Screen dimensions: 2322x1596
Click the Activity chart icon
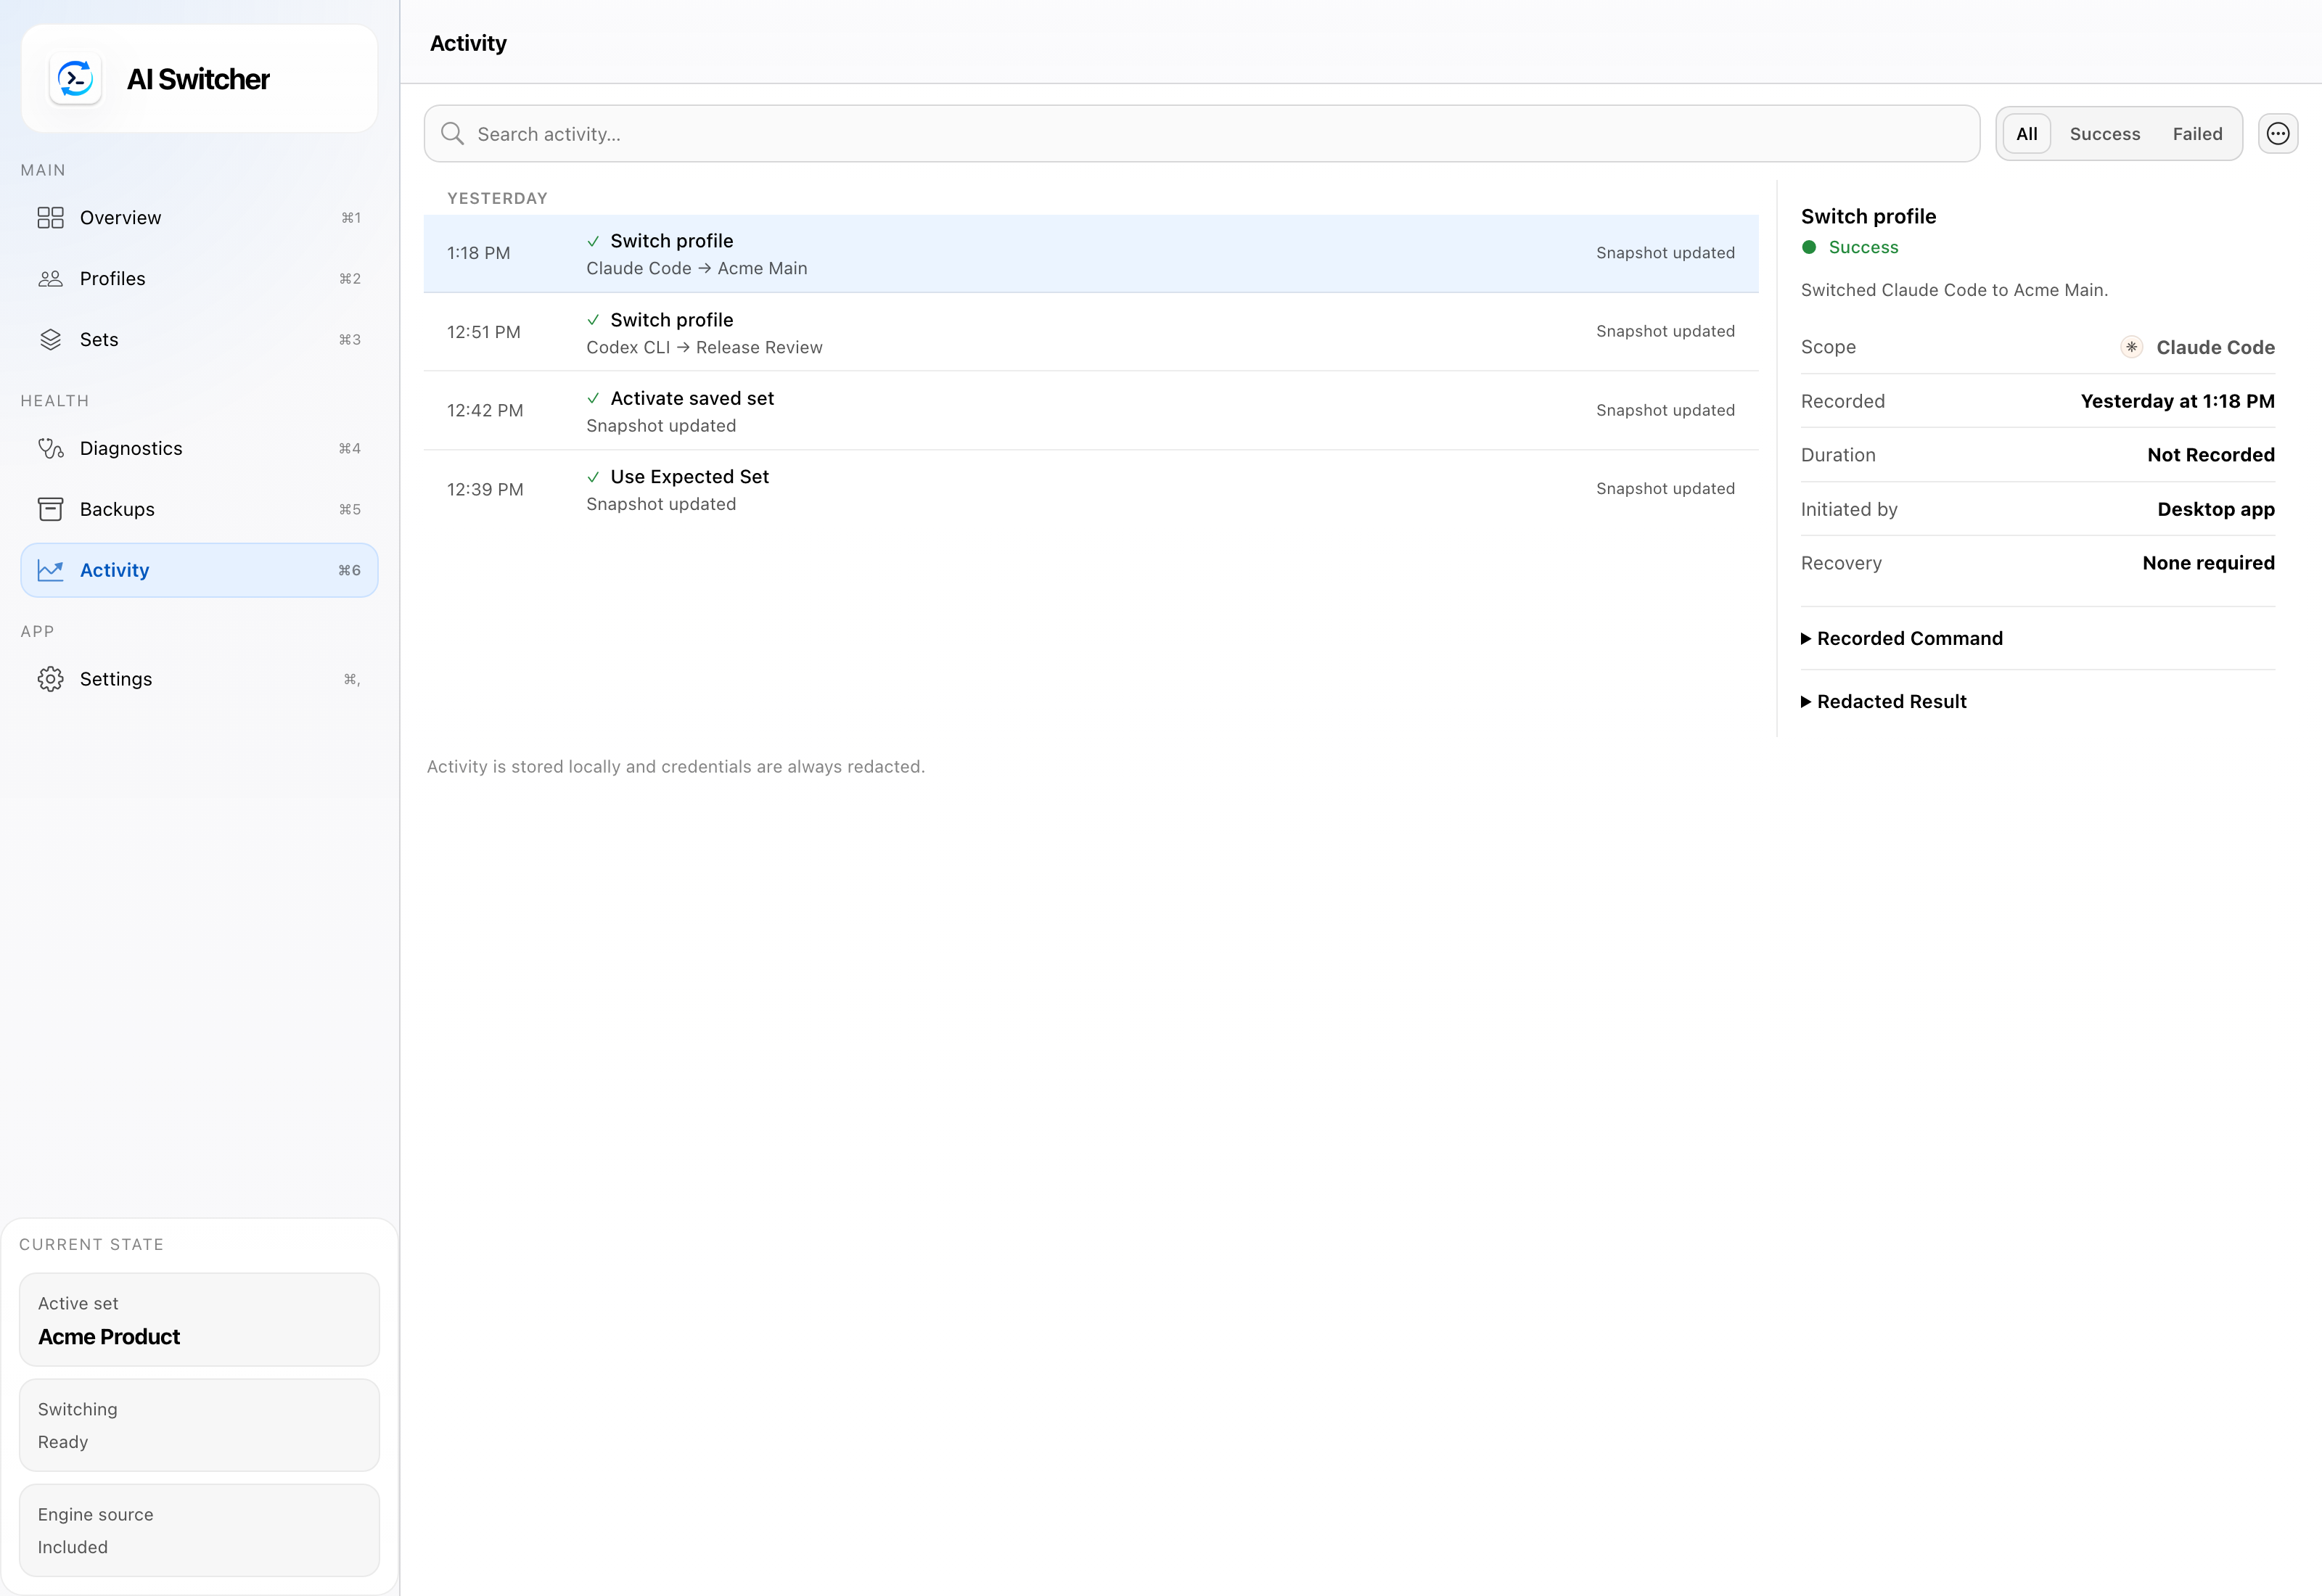pyautogui.click(x=50, y=570)
